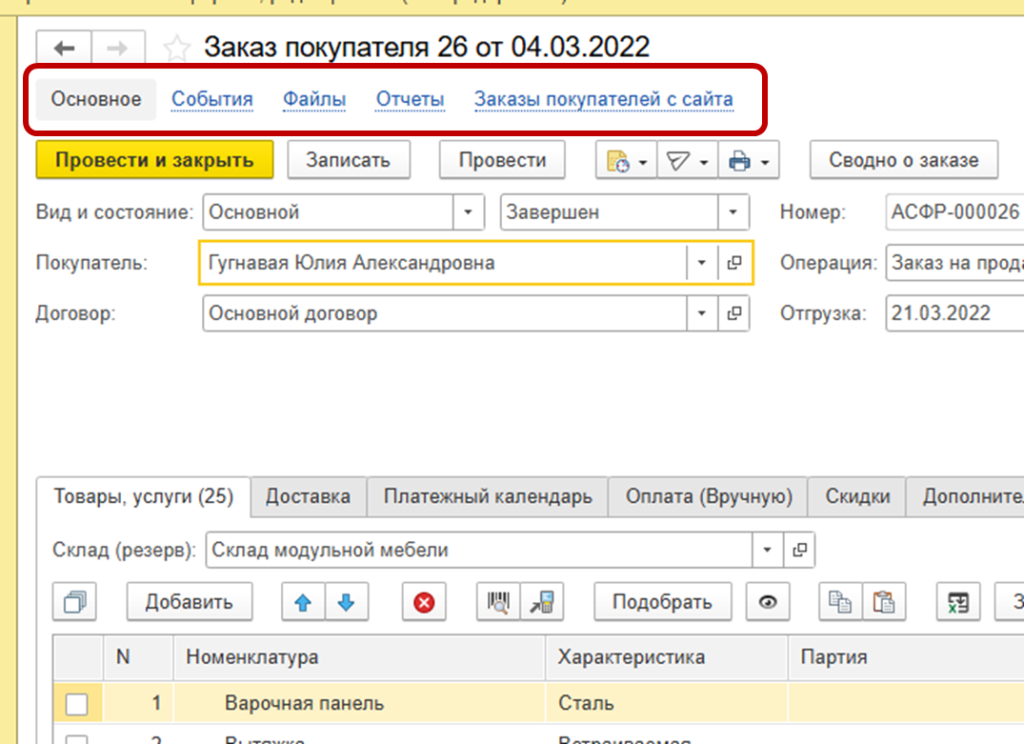This screenshot has width=1024, height=744.
Task: Click the barcode search icon
Action: point(499,602)
